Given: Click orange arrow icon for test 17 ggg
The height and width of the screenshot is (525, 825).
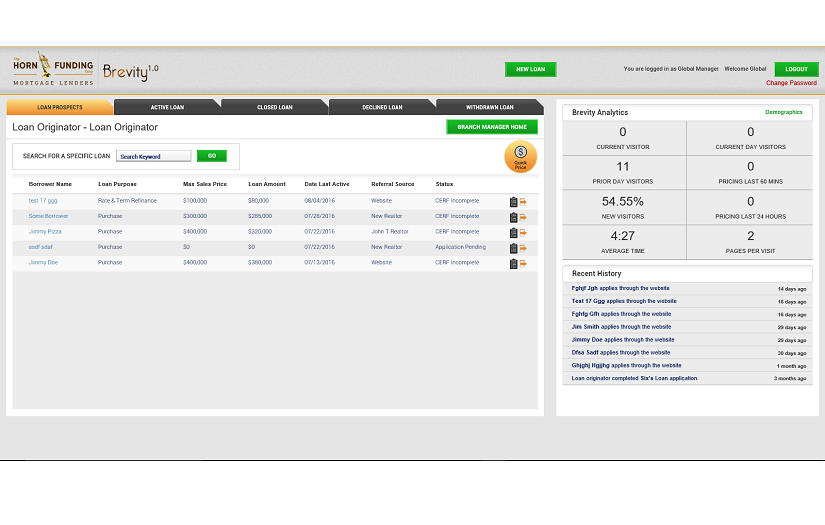Looking at the screenshot, I should point(523,201).
